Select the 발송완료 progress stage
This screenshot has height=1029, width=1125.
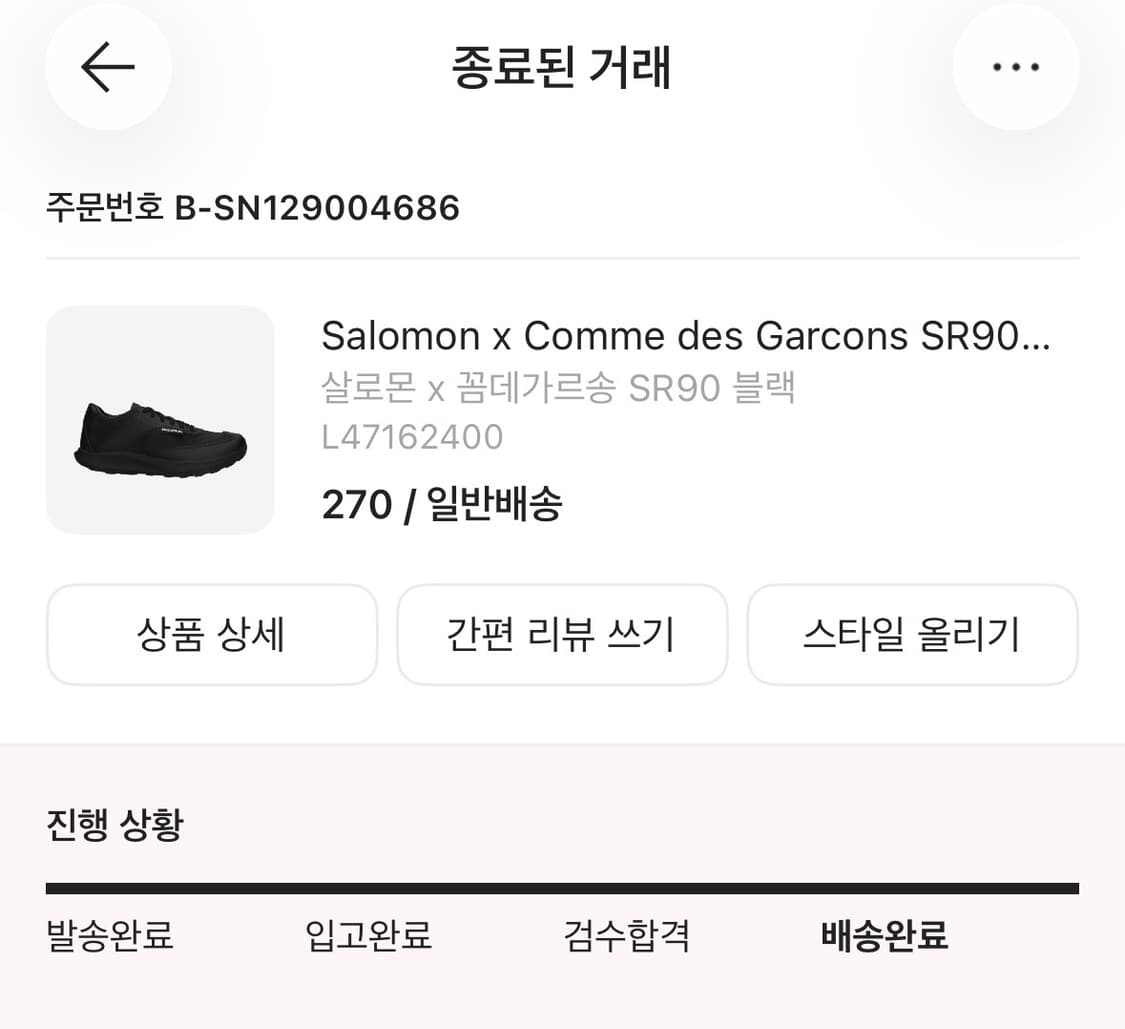pos(108,937)
